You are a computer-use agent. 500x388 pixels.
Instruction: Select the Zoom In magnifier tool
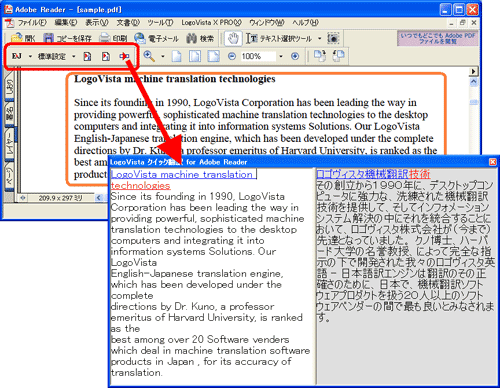149,56
